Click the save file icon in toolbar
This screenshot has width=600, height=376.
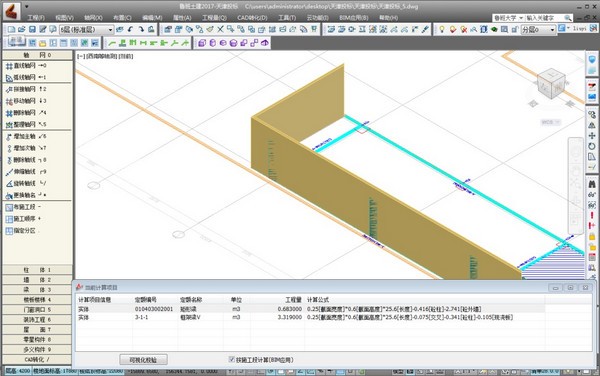[33, 29]
